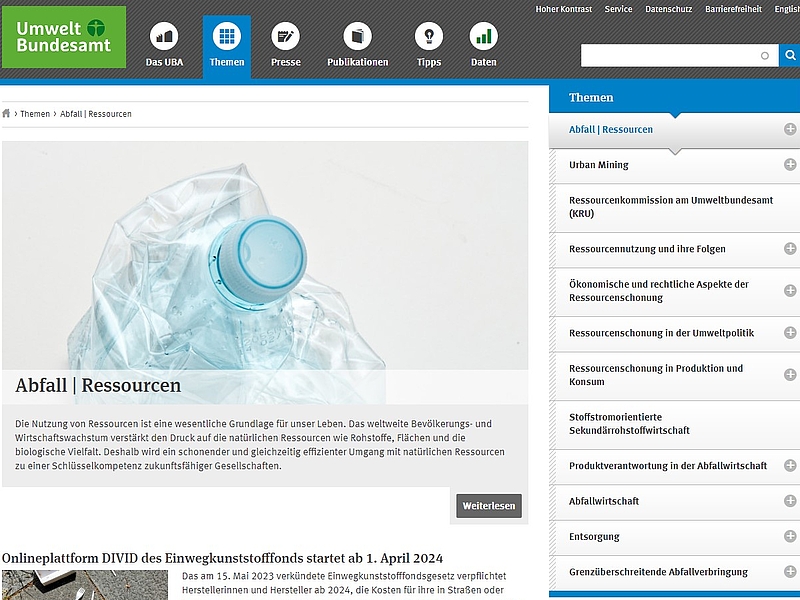Expand the Entsorgung sidebar item
800x600 pixels.
[x=789, y=537]
